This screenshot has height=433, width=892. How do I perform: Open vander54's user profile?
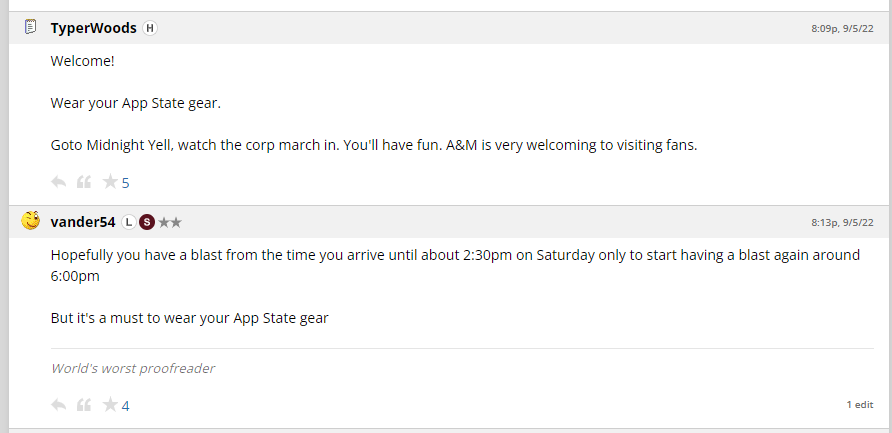[x=83, y=222]
